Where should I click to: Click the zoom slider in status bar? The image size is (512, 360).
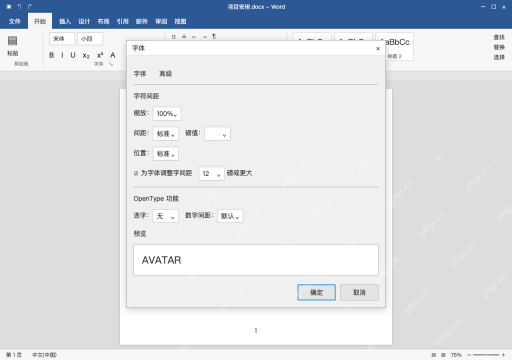(x=486, y=355)
